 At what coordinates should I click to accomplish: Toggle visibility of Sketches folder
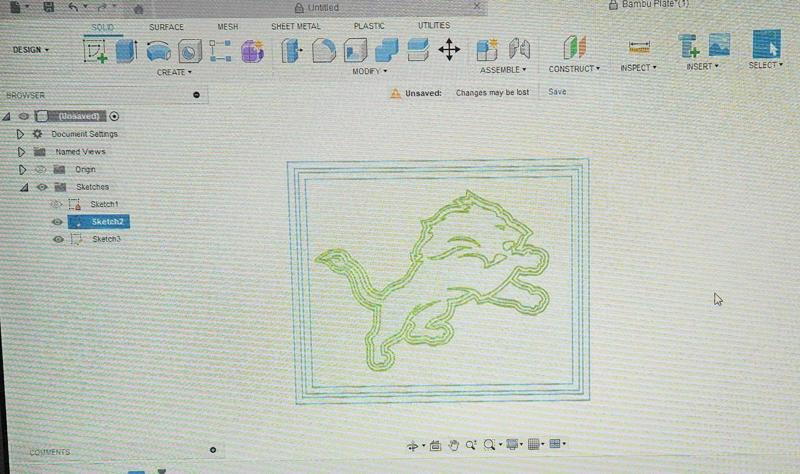point(42,187)
